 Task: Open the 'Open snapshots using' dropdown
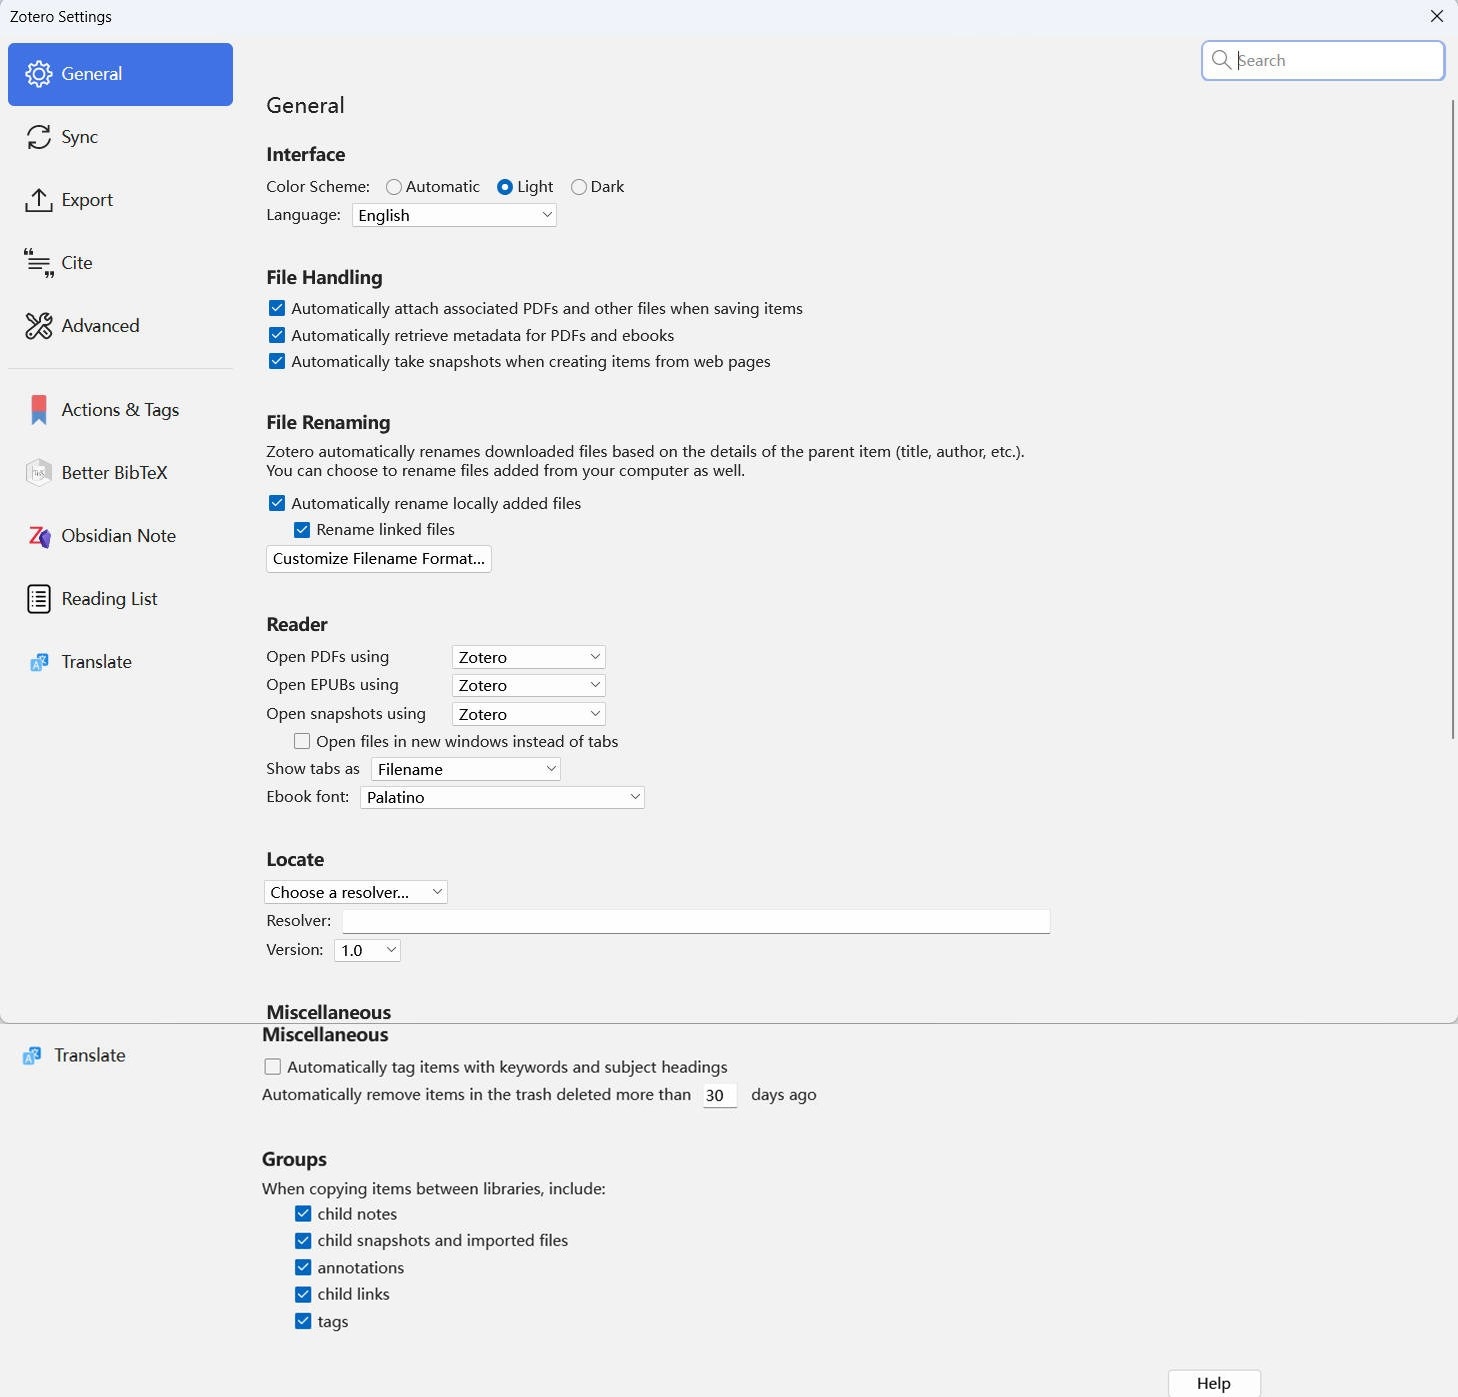(x=529, y=714)
